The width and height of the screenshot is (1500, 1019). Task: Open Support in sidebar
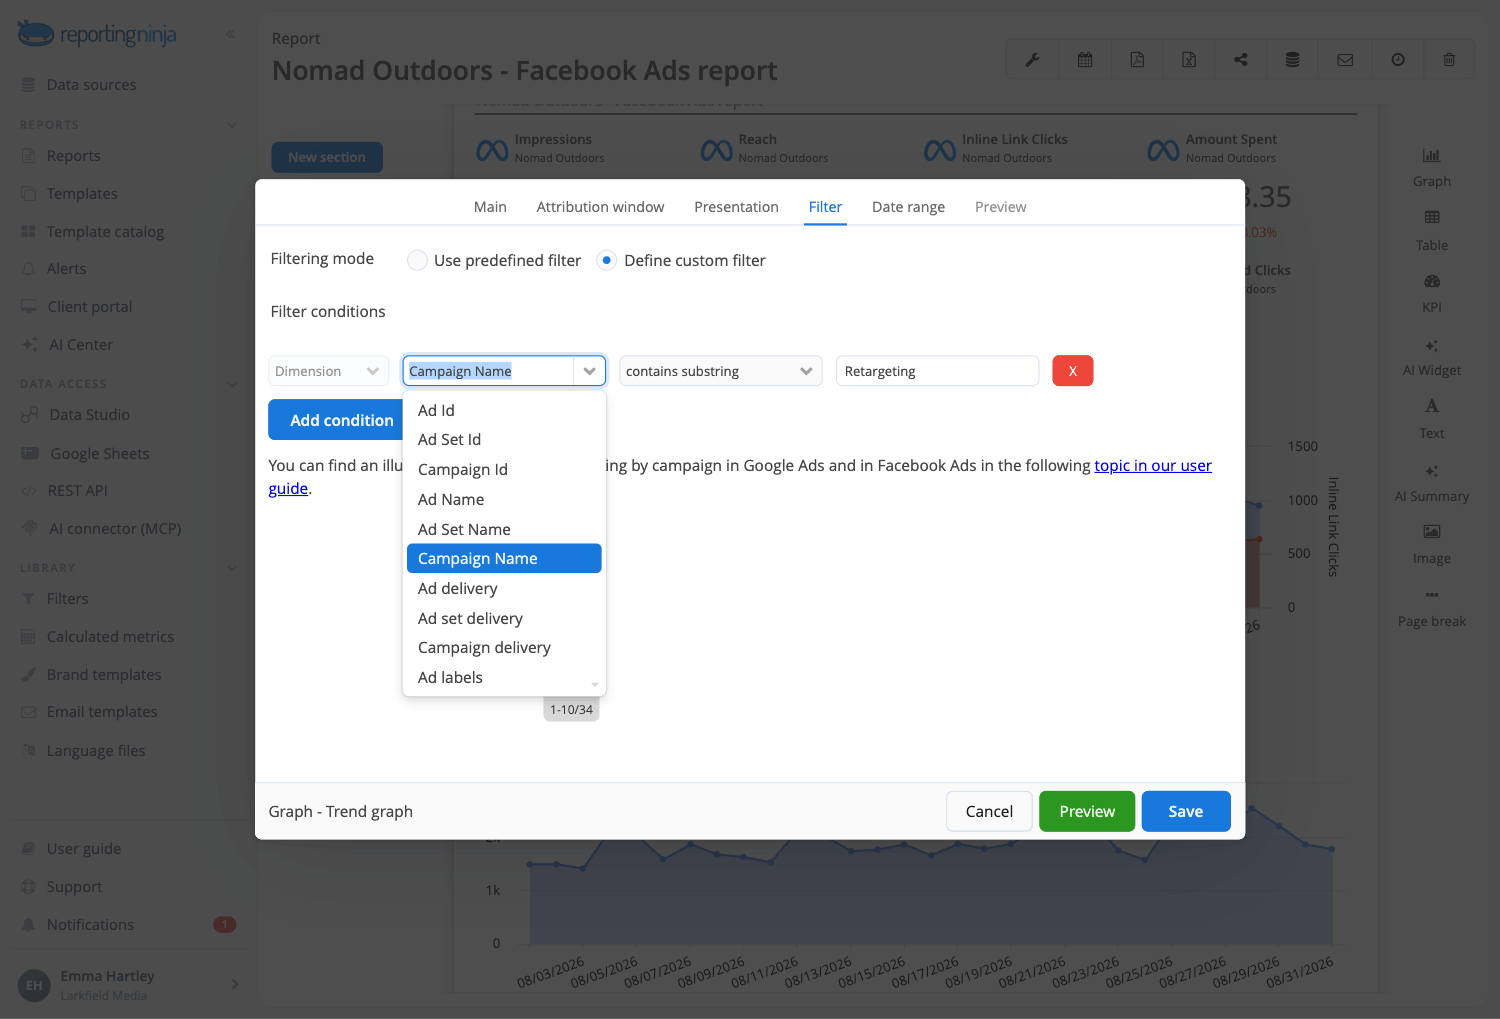pos(74,887)
